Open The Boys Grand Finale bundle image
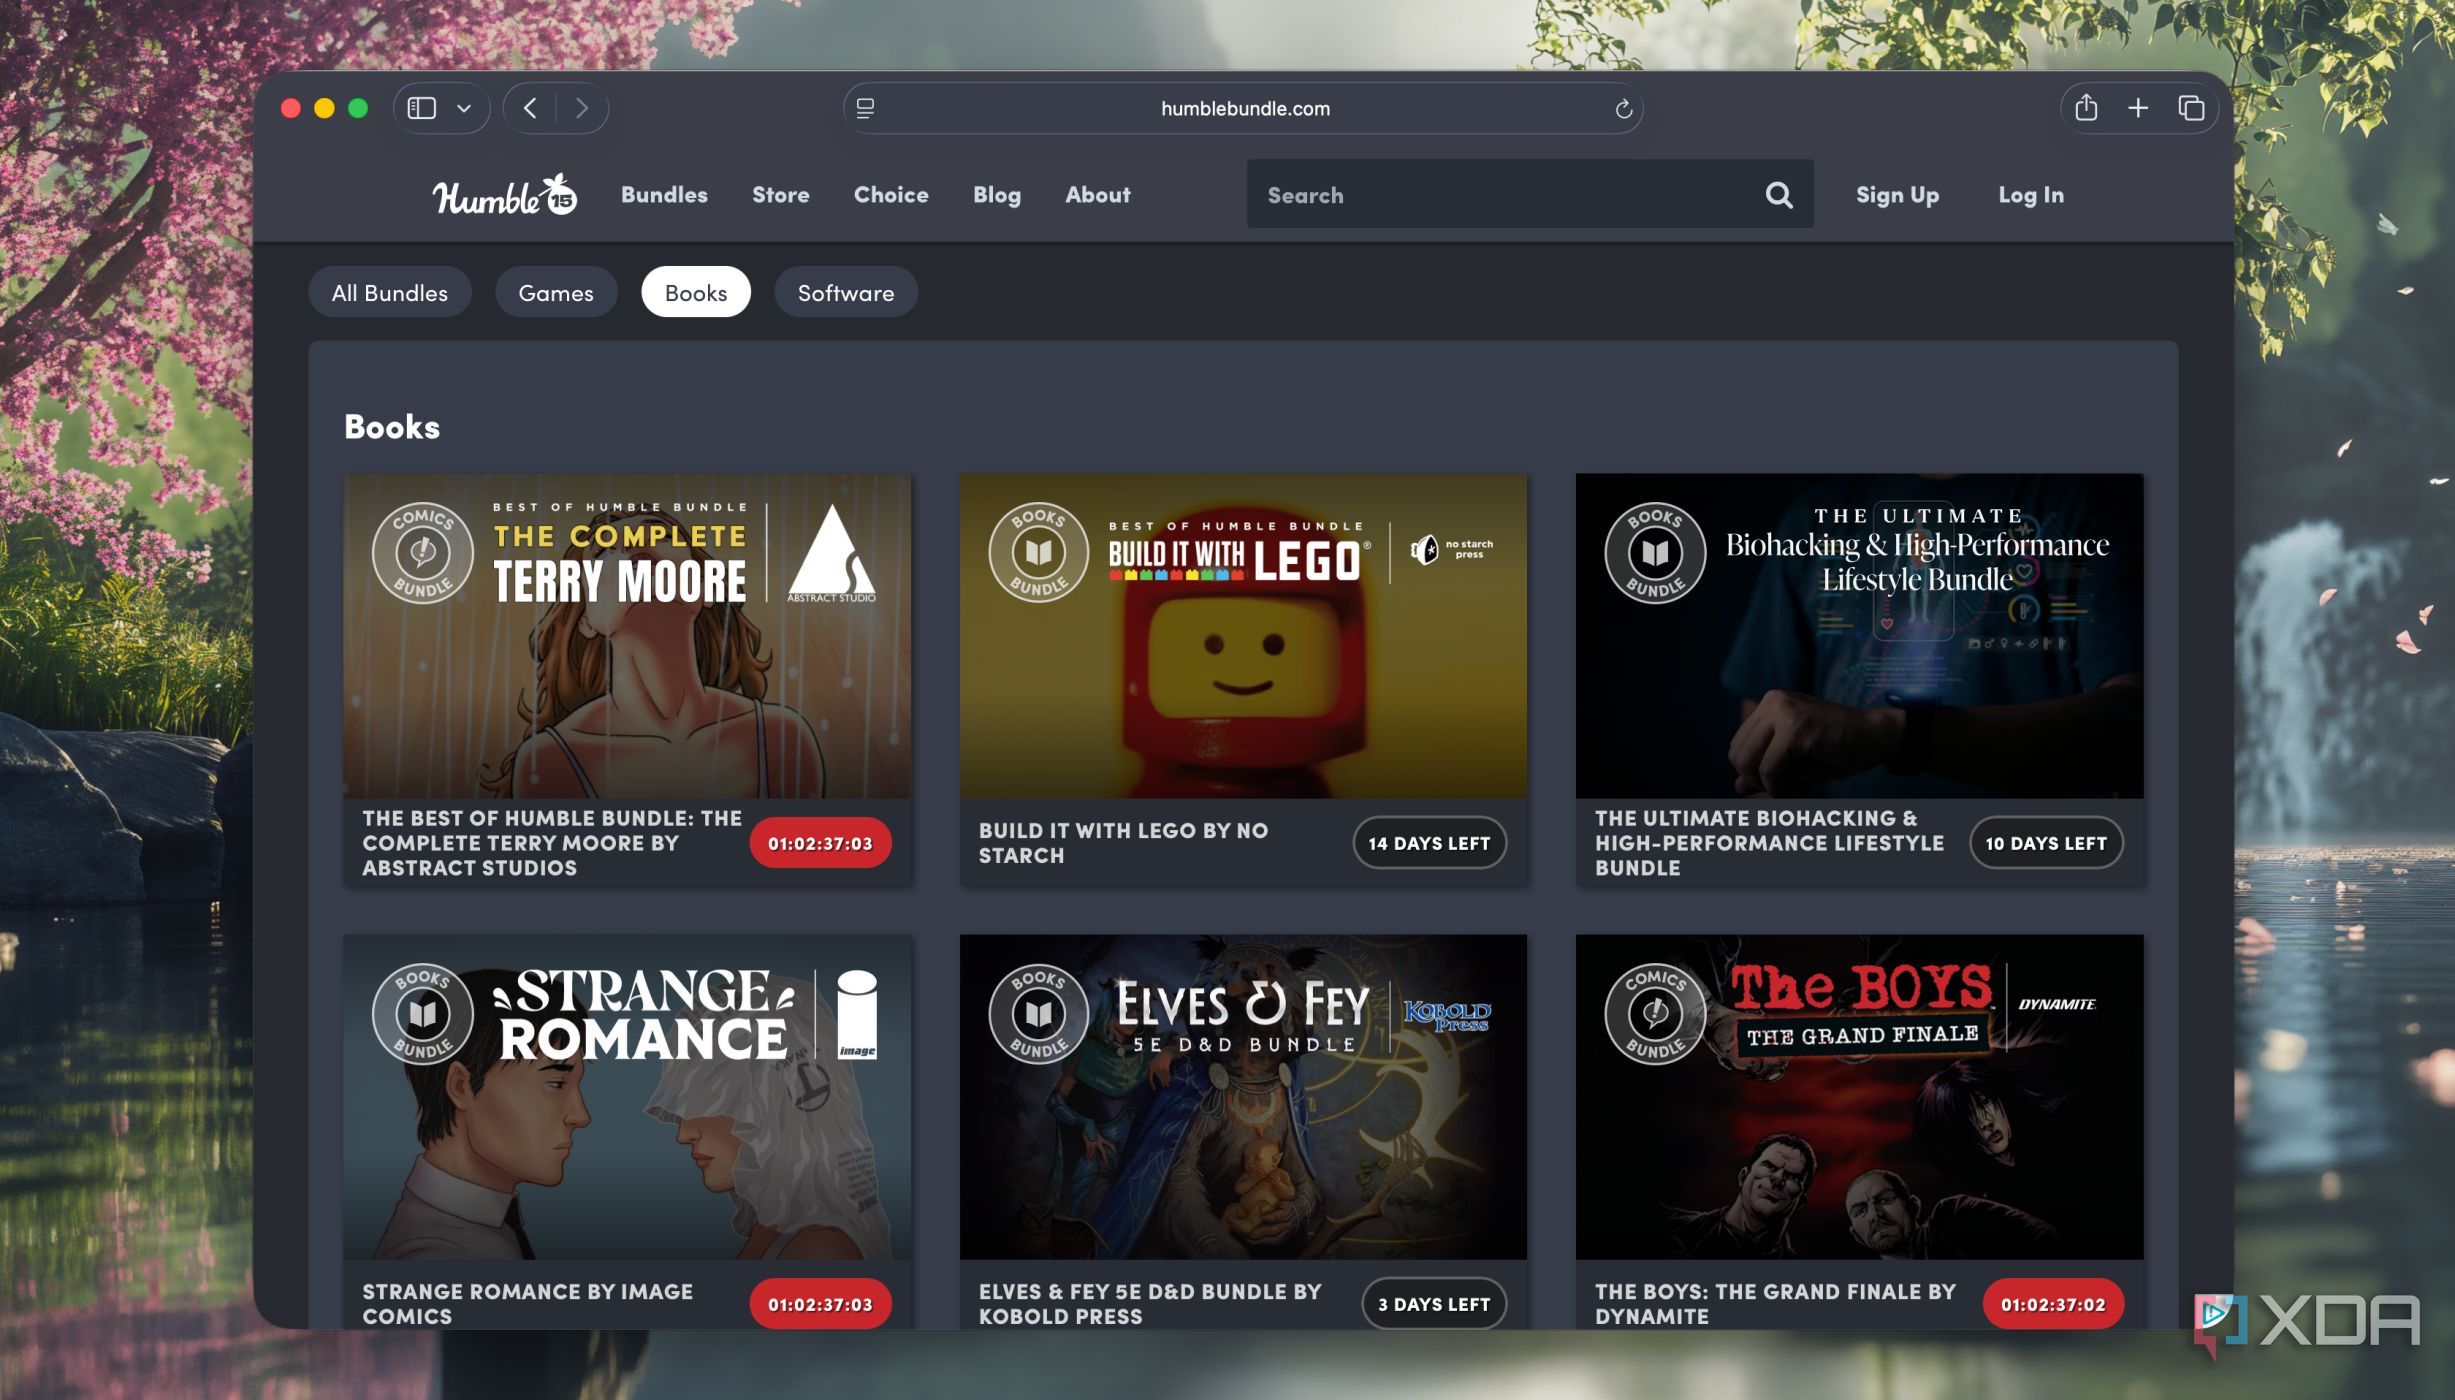The height and width of the screenshot is (1400, 2455). pyautogui.click(x=1859, y=1097)
